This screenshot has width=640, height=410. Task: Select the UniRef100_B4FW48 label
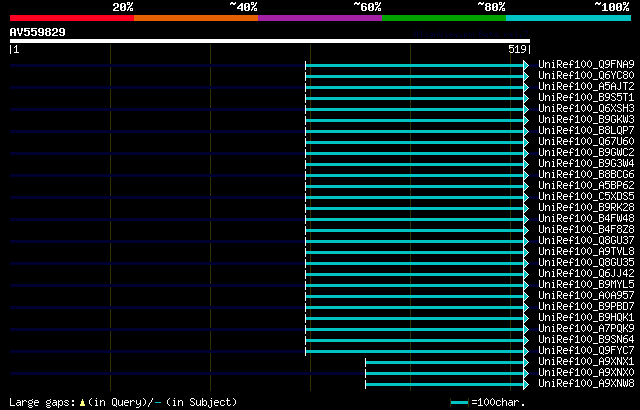(586, 219)
